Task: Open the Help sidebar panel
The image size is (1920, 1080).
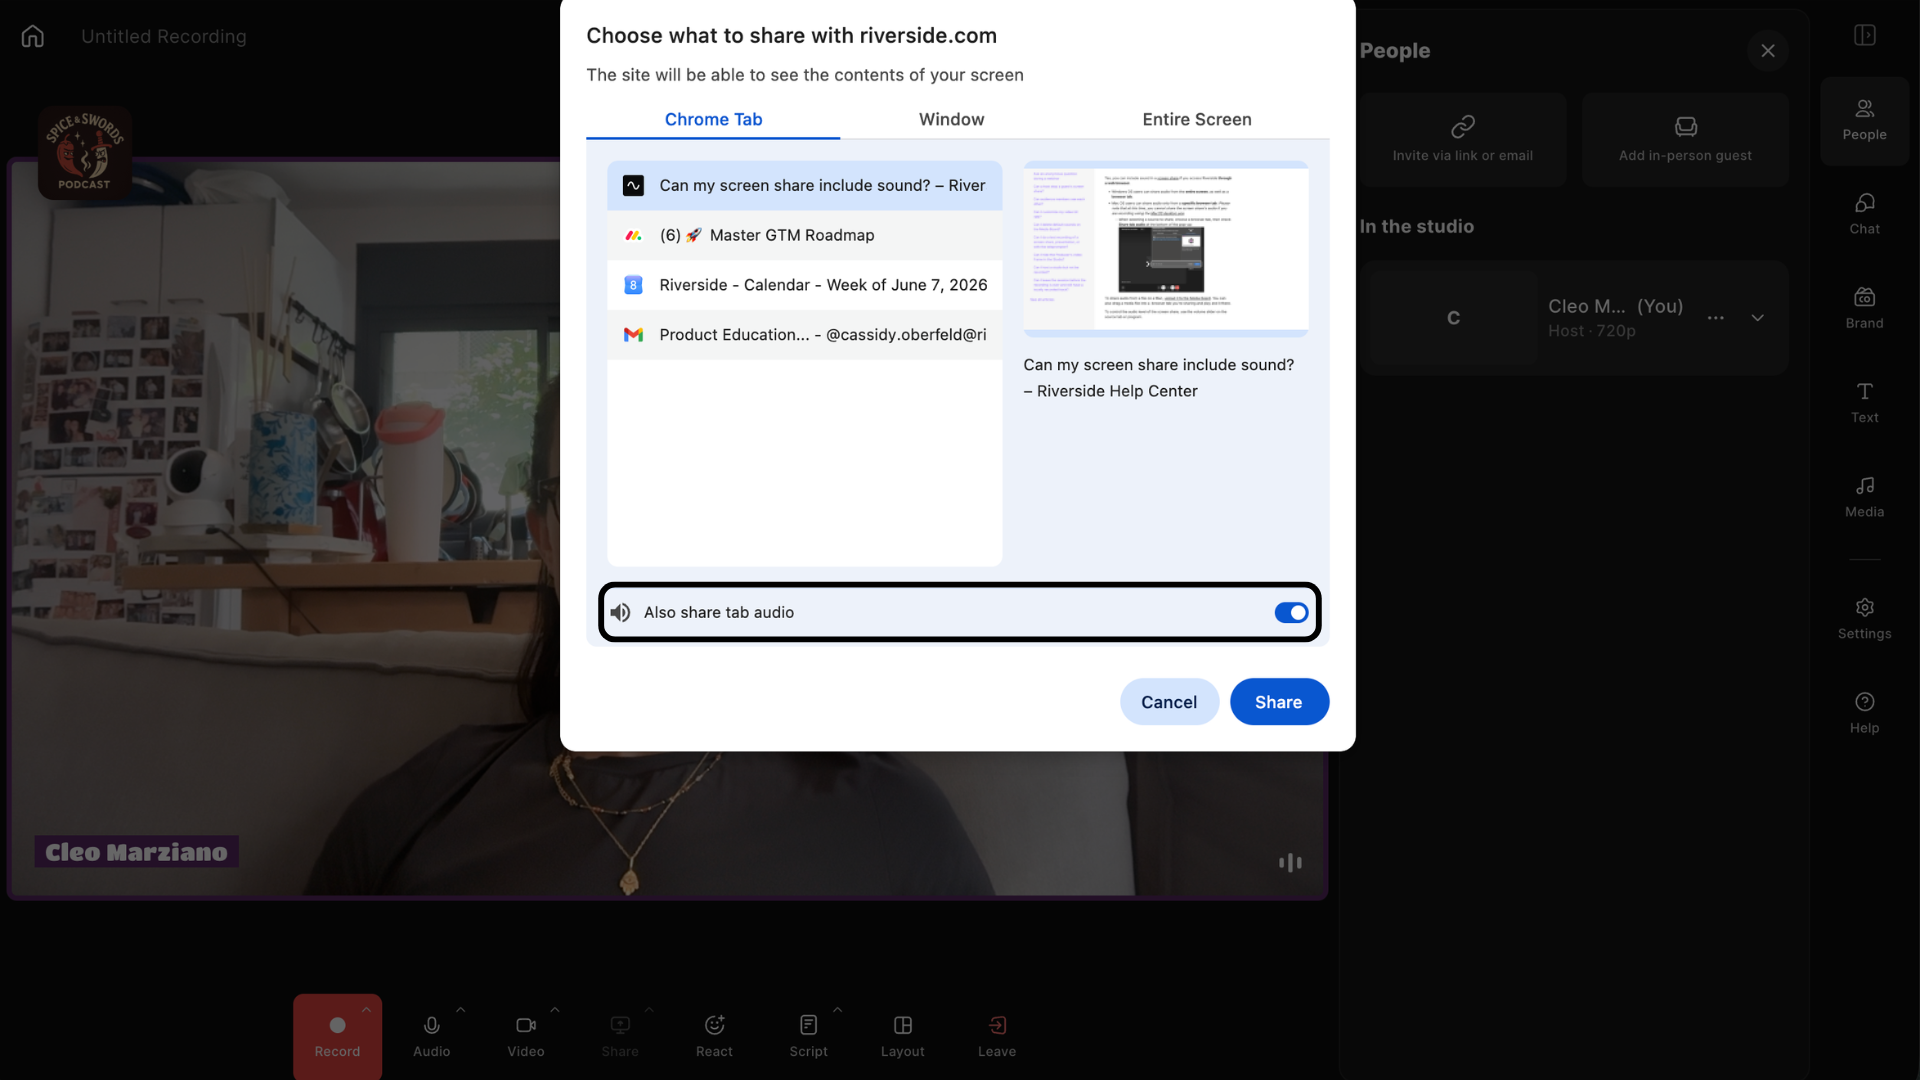Action: (1864, 713)
